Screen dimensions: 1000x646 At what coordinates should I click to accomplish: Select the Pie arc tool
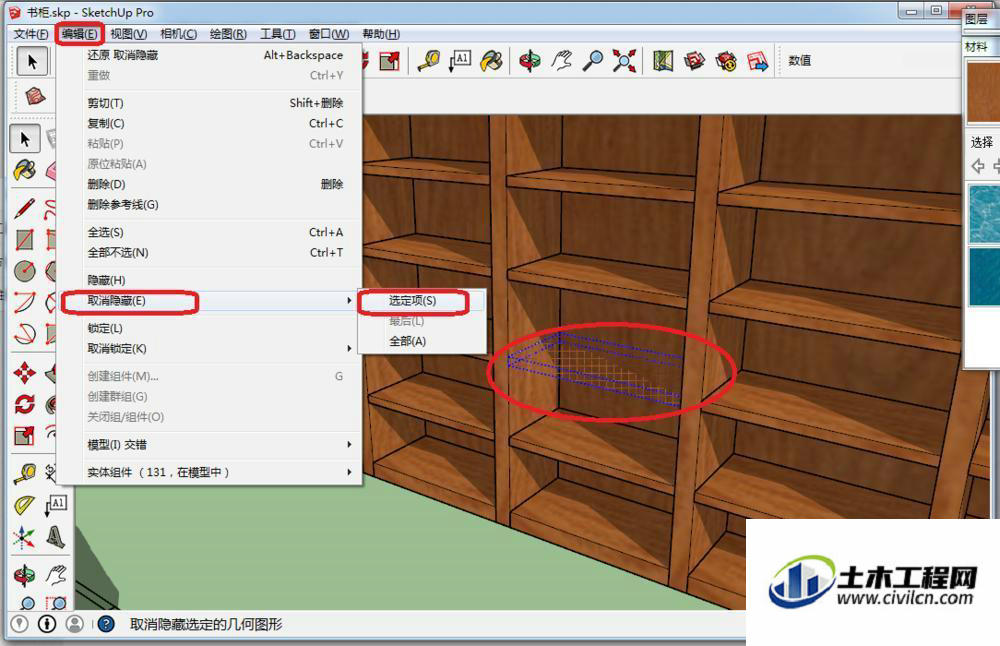(25, 334)
